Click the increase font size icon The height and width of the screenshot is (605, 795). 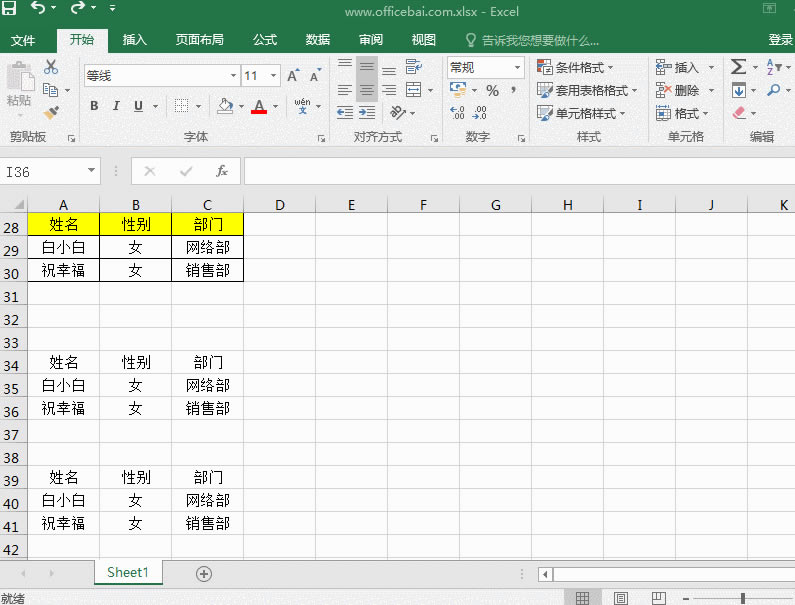[x=293, y=76]
